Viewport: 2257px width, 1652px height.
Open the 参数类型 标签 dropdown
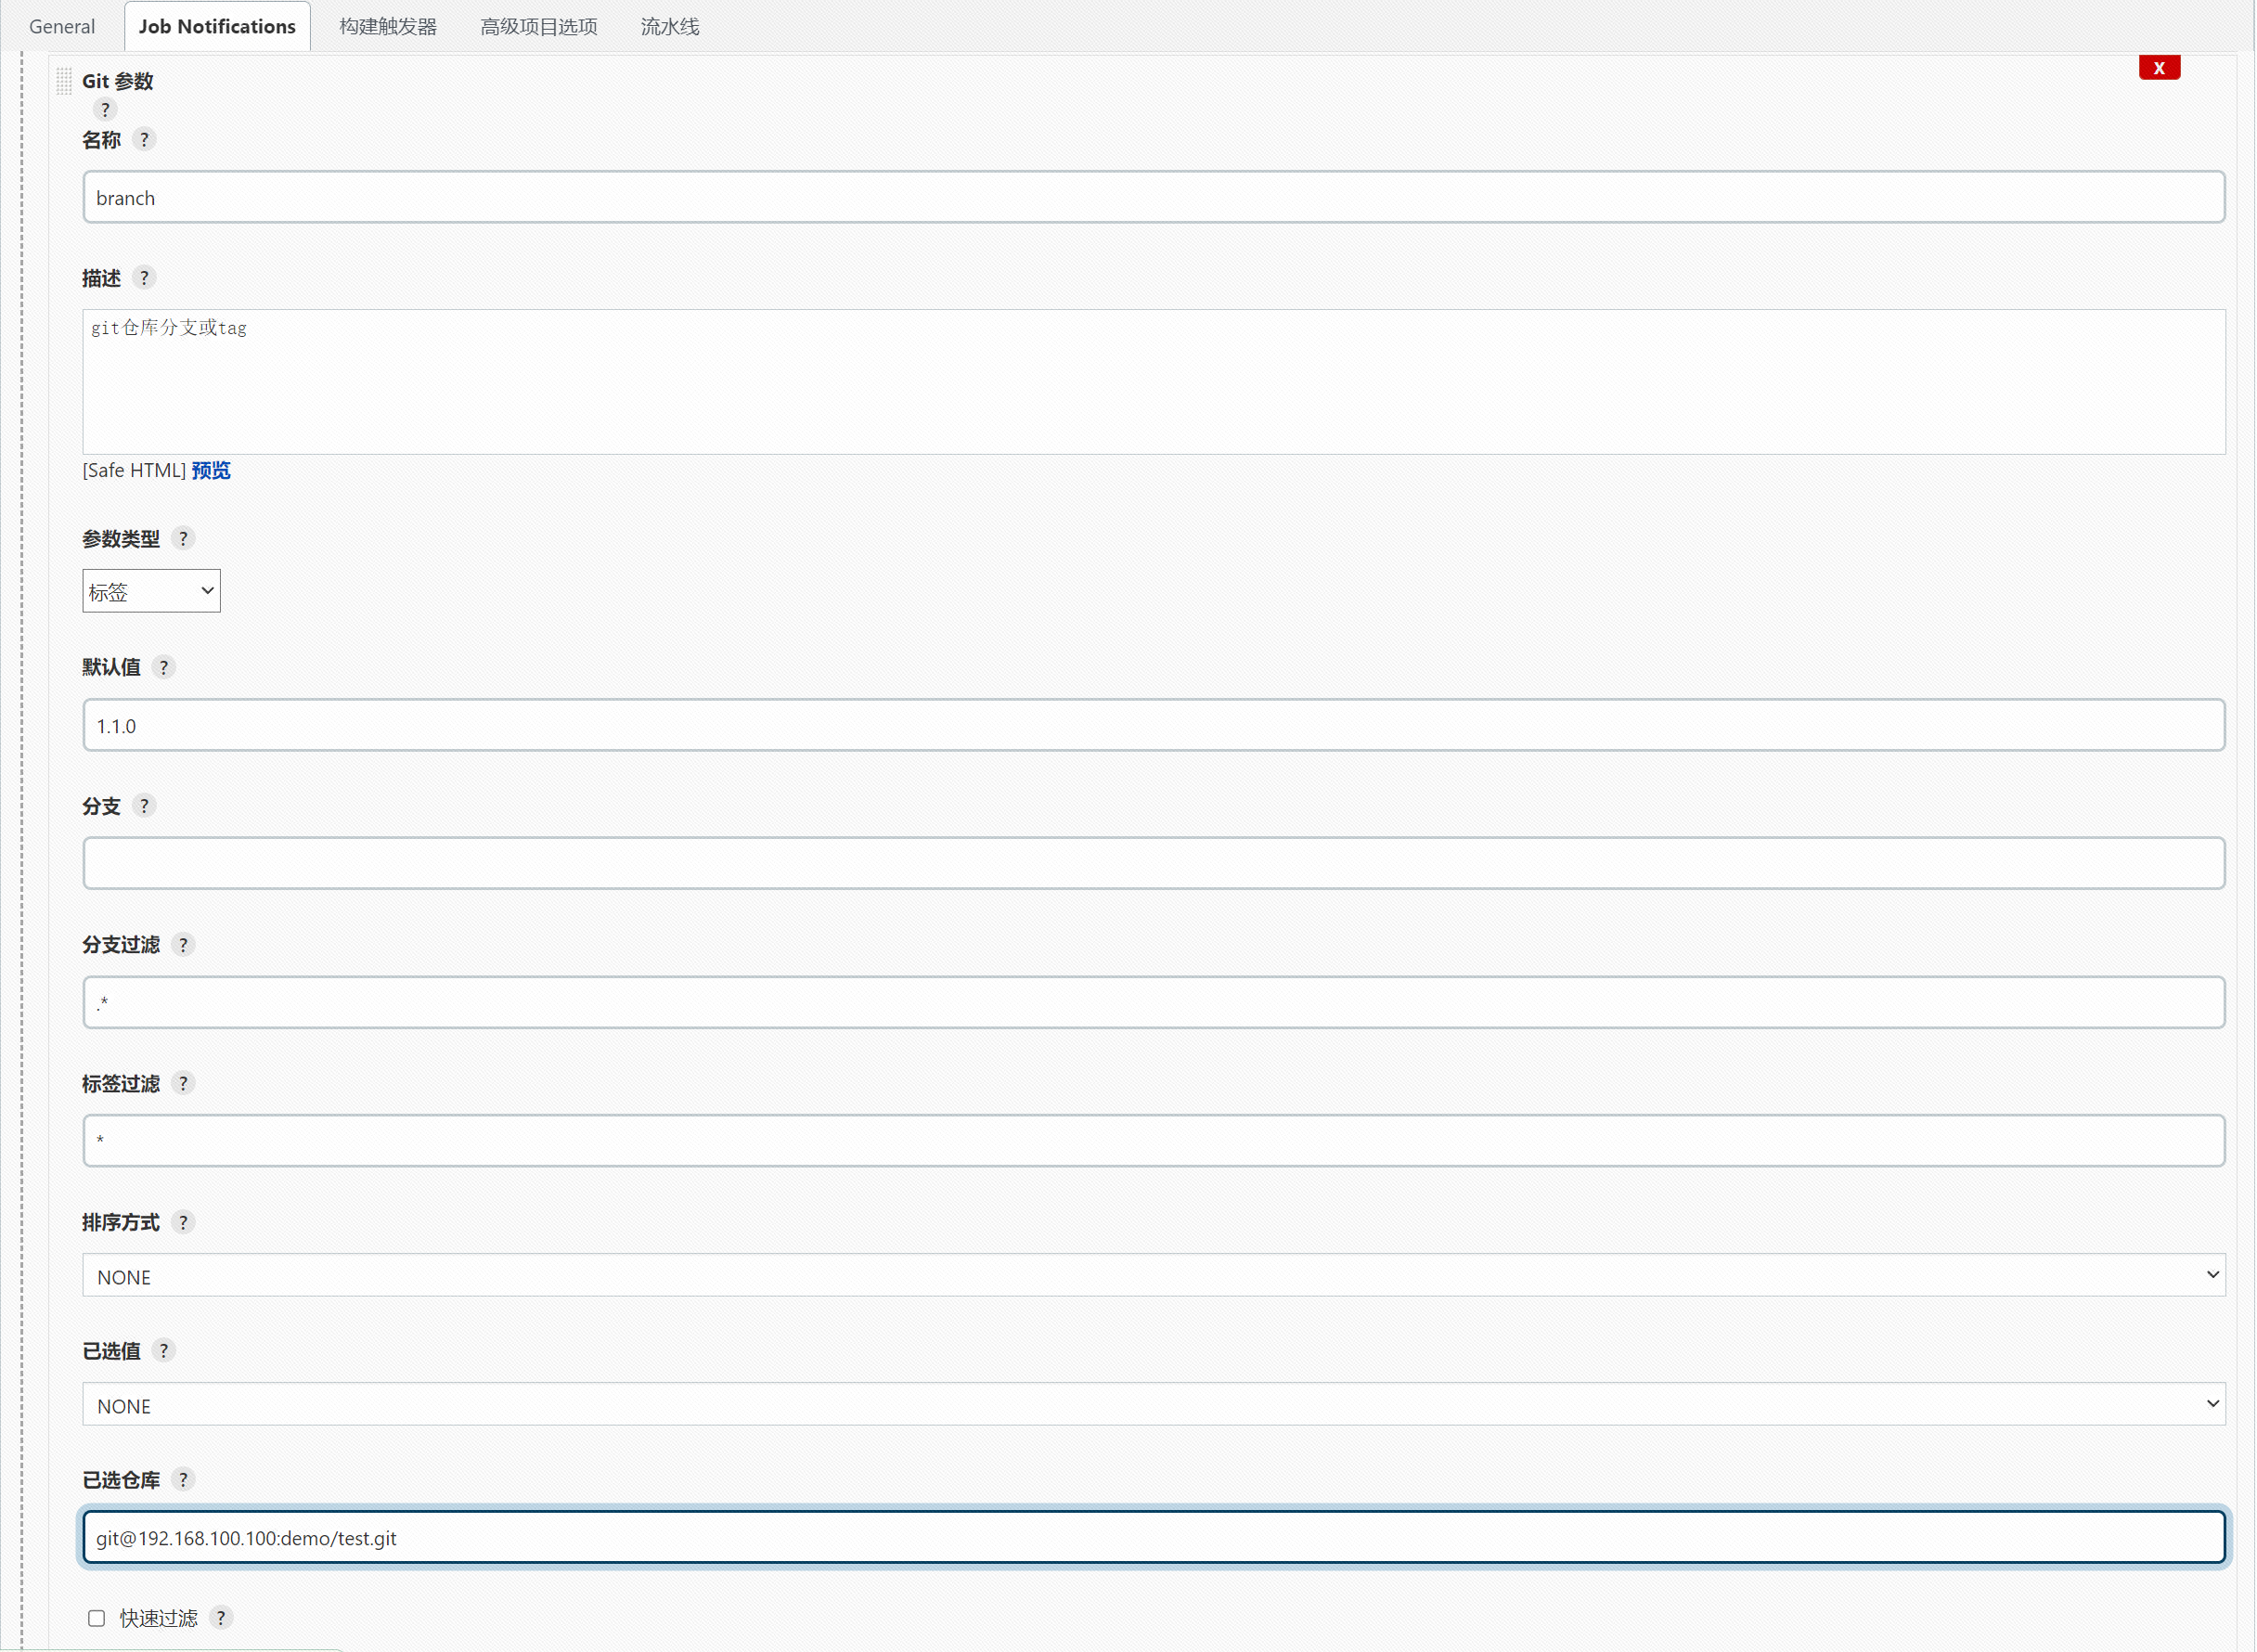[x=151, y=591]
